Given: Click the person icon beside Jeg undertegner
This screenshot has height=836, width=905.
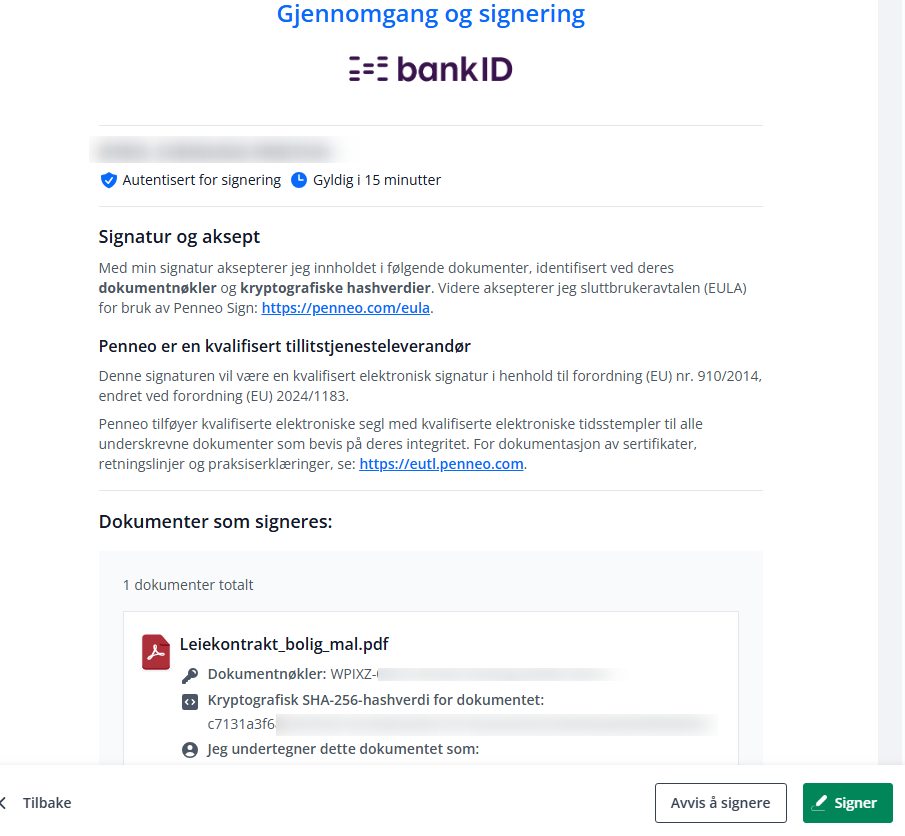Looking at the screenshot, I should [x=190, y=749].
